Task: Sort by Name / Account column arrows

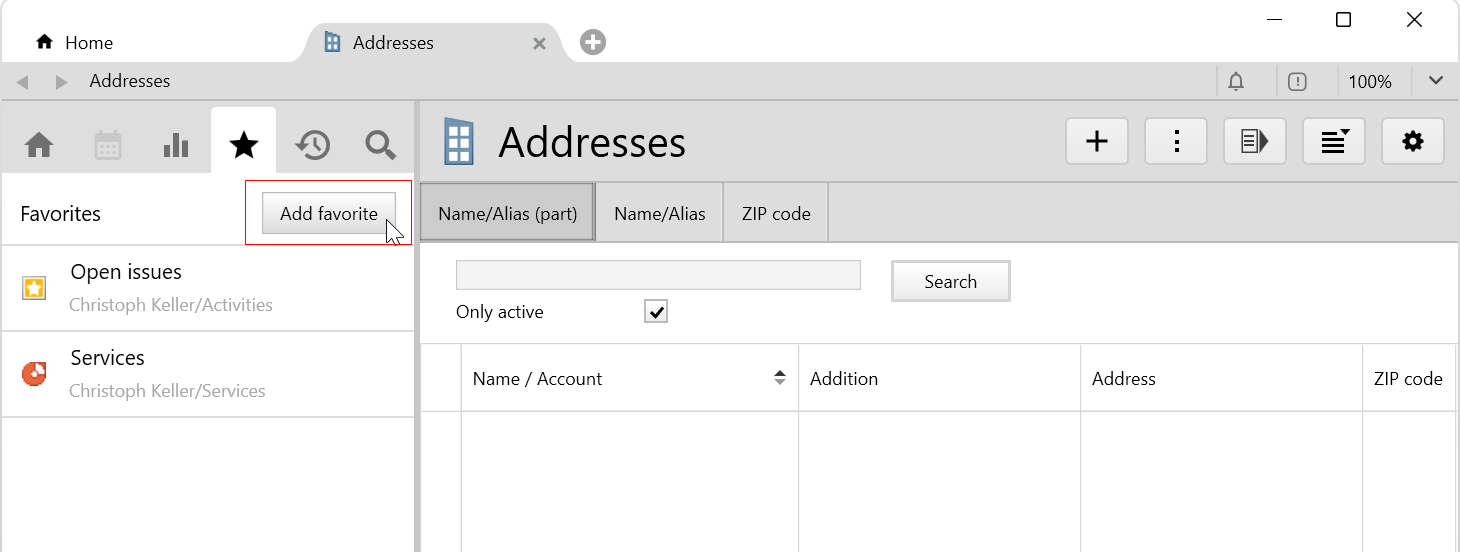Action: click(x=780, y=378)
